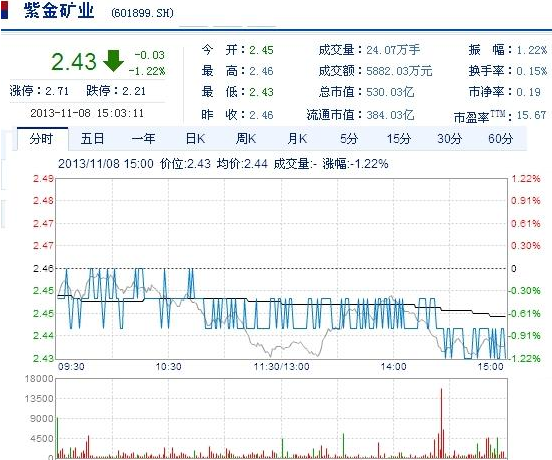Click the 18000 volume axis label

(39, 379)
